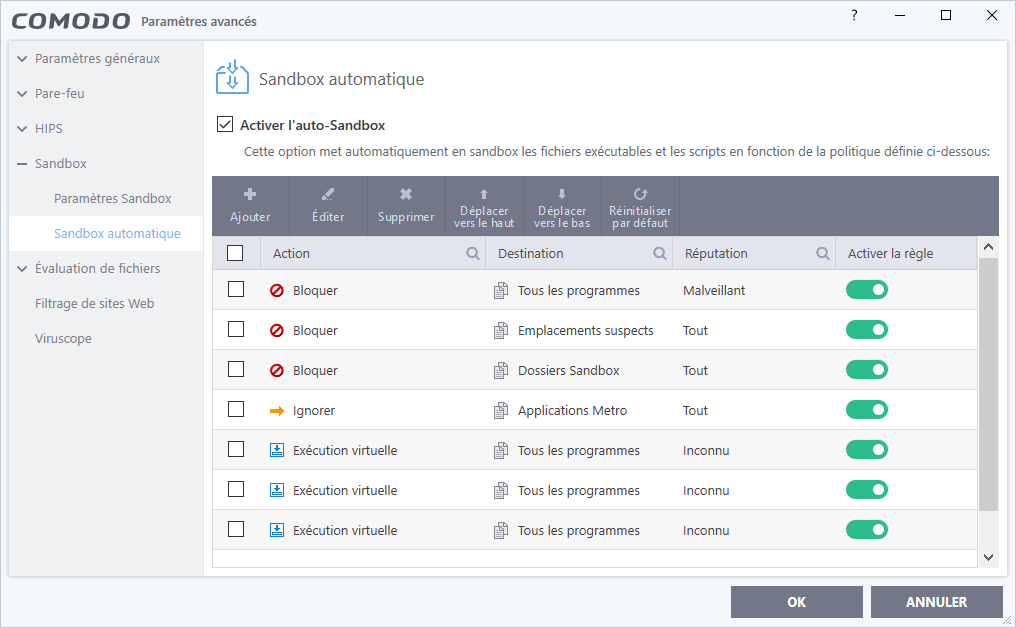1016x628 pixels.
Task: Click orange Ignorer arrow icon
Action: tap(277, 411)
